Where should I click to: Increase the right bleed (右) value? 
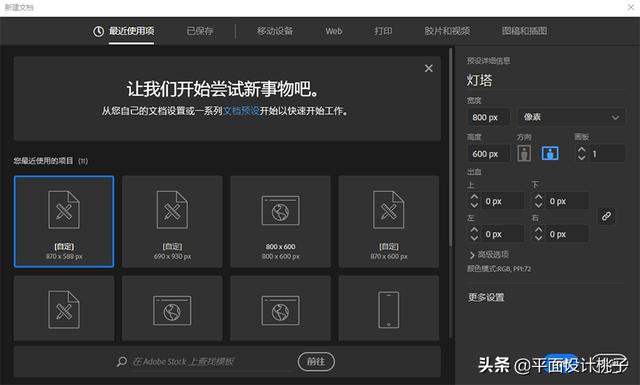point(538,230)
